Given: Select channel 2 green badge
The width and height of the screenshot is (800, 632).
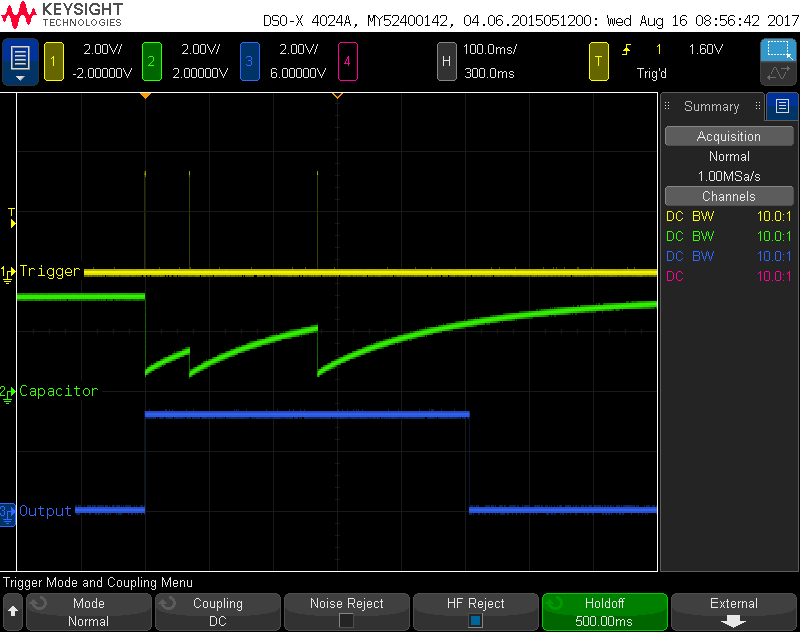Looking at the screenshot, I should (152, 61).
